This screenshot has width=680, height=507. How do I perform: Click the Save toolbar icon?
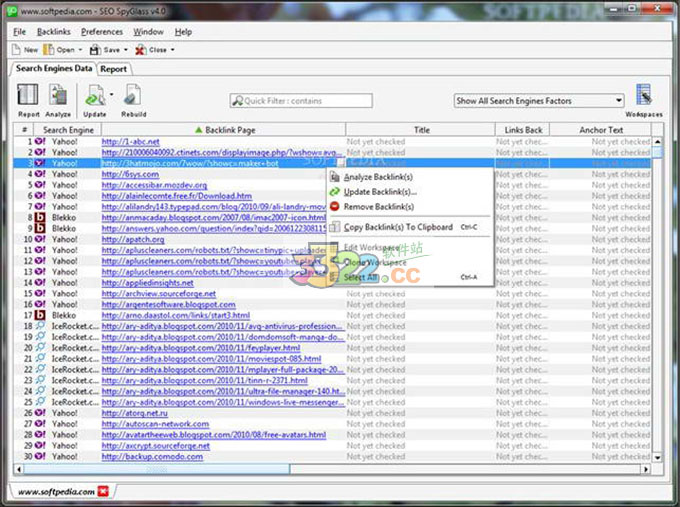(x=95, y=50)
